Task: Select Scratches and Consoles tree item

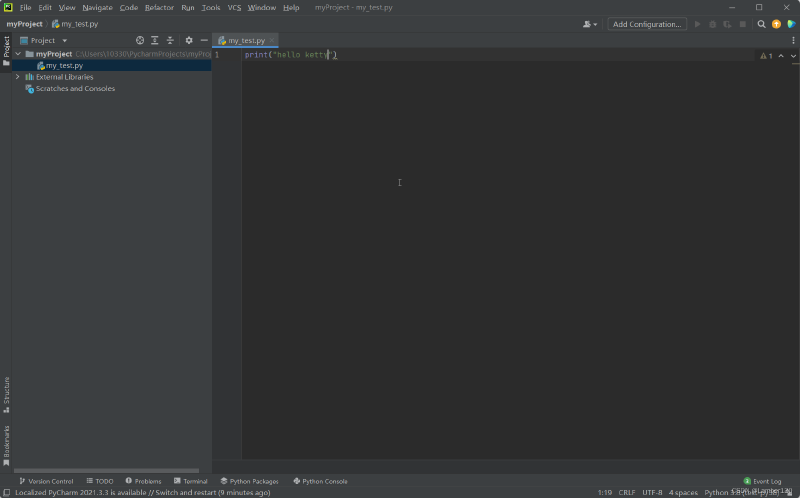Action: (x=75, y=88)
